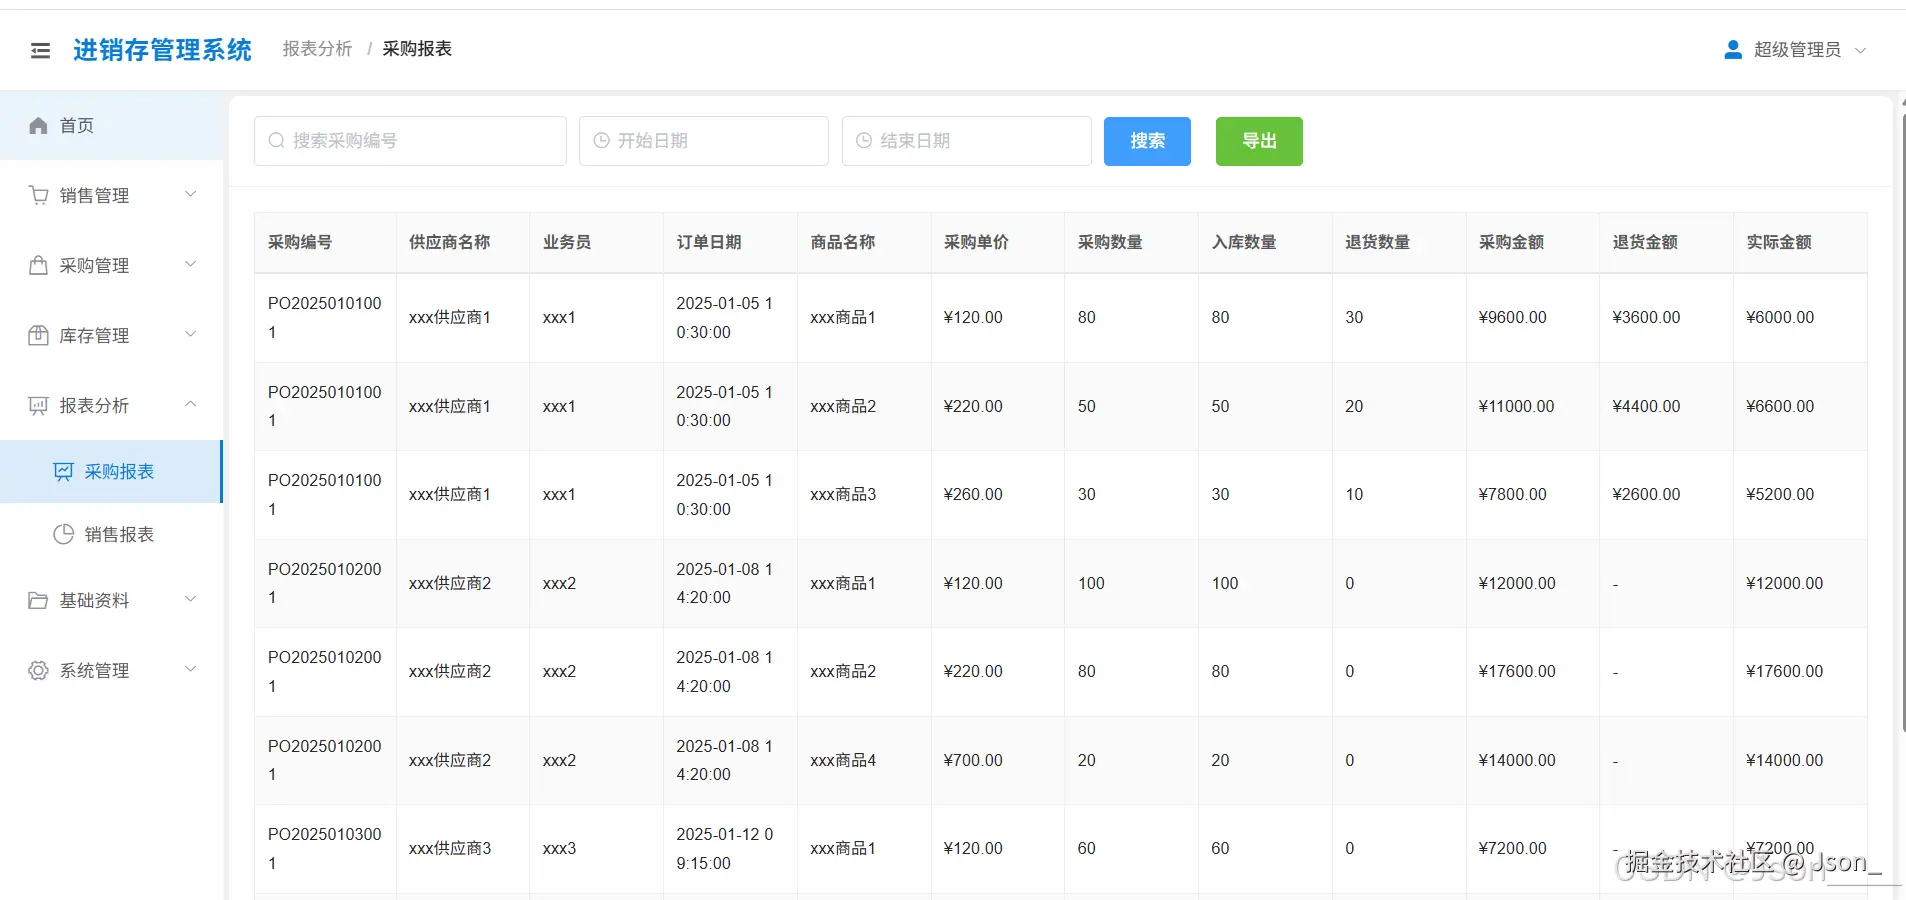The image size is (1906, 900).
Task: Click the 超级管理员 user name
Action: 1797,50
